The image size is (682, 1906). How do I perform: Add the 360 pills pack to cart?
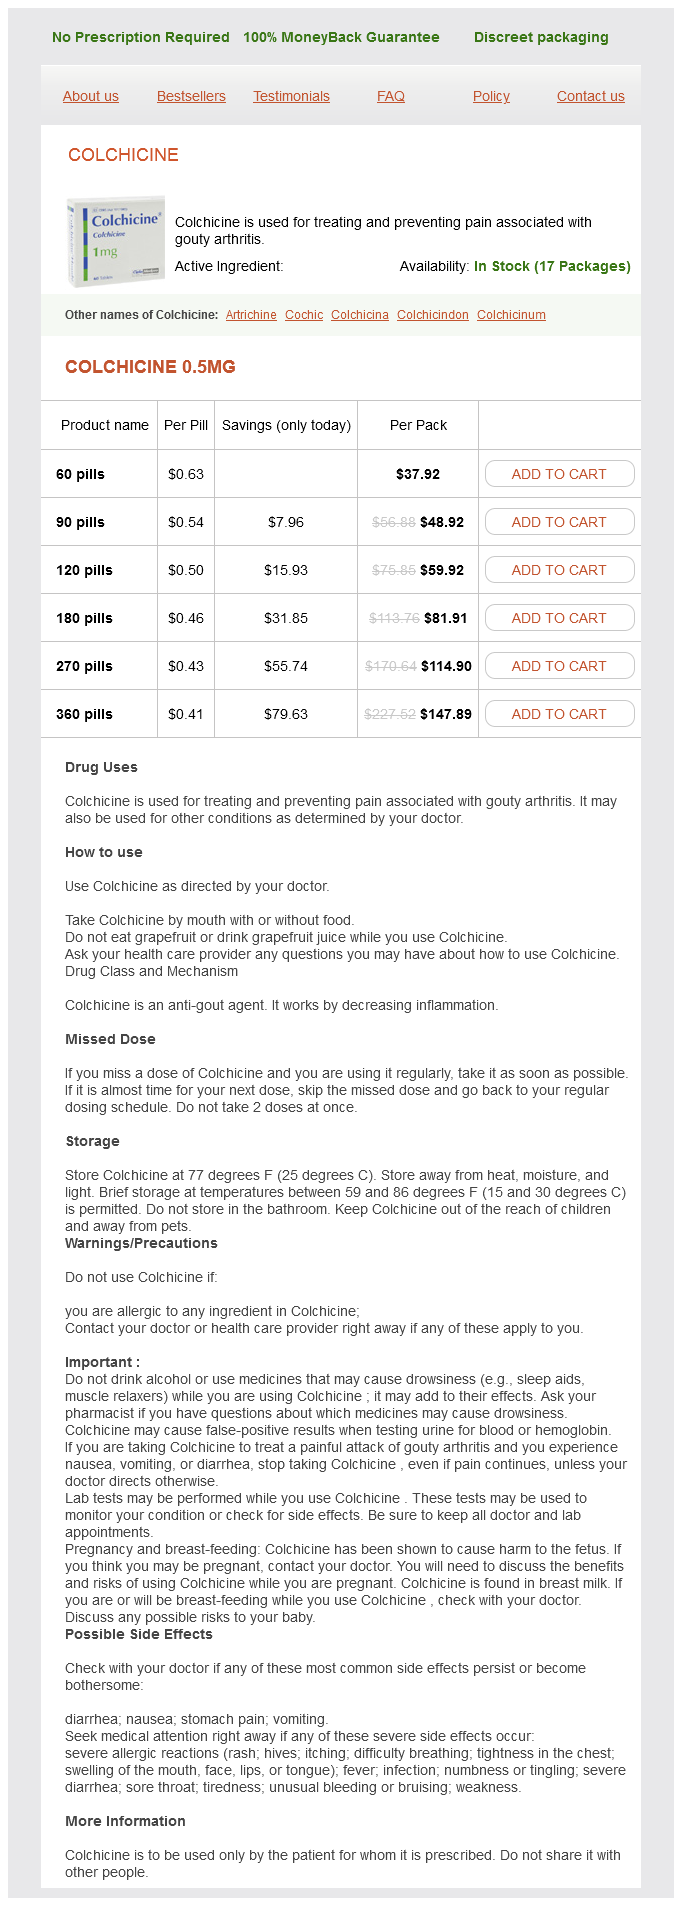(x=559, y=714)
